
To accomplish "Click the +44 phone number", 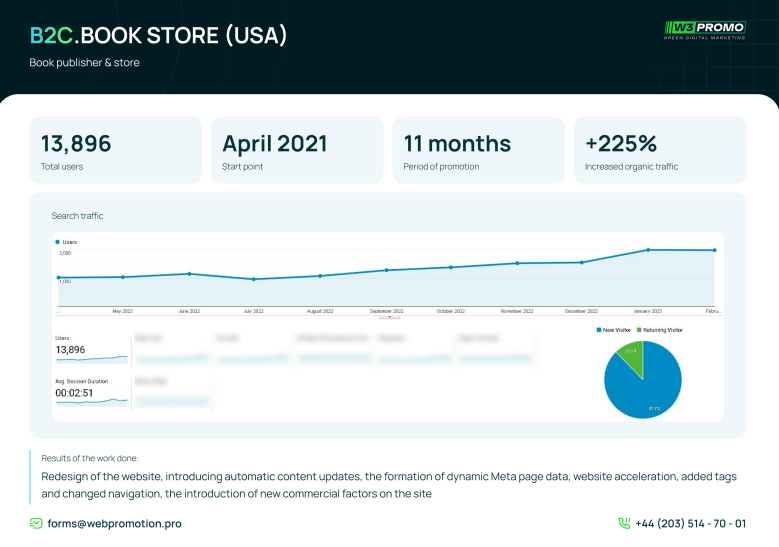I will coord(690,523).
